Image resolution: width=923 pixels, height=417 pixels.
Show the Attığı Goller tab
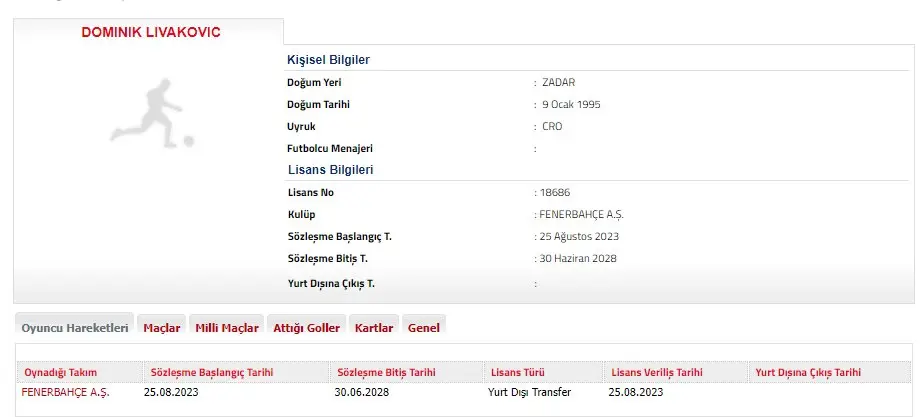[307, 327]
